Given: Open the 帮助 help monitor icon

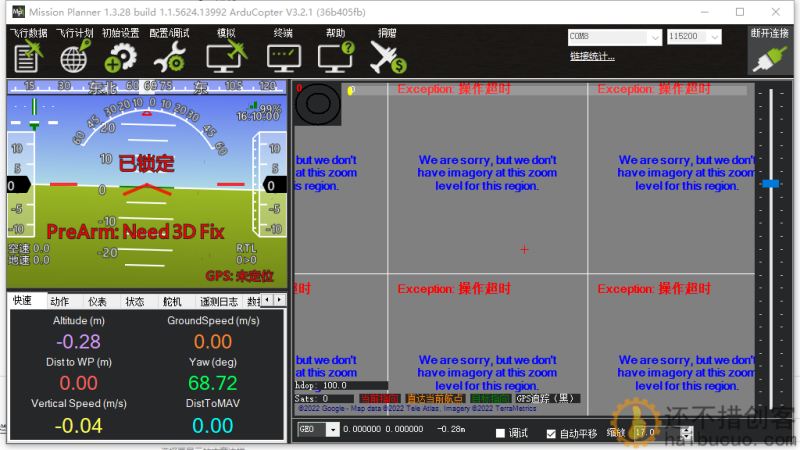Looking at the screenshot, I should click(336, 57).
